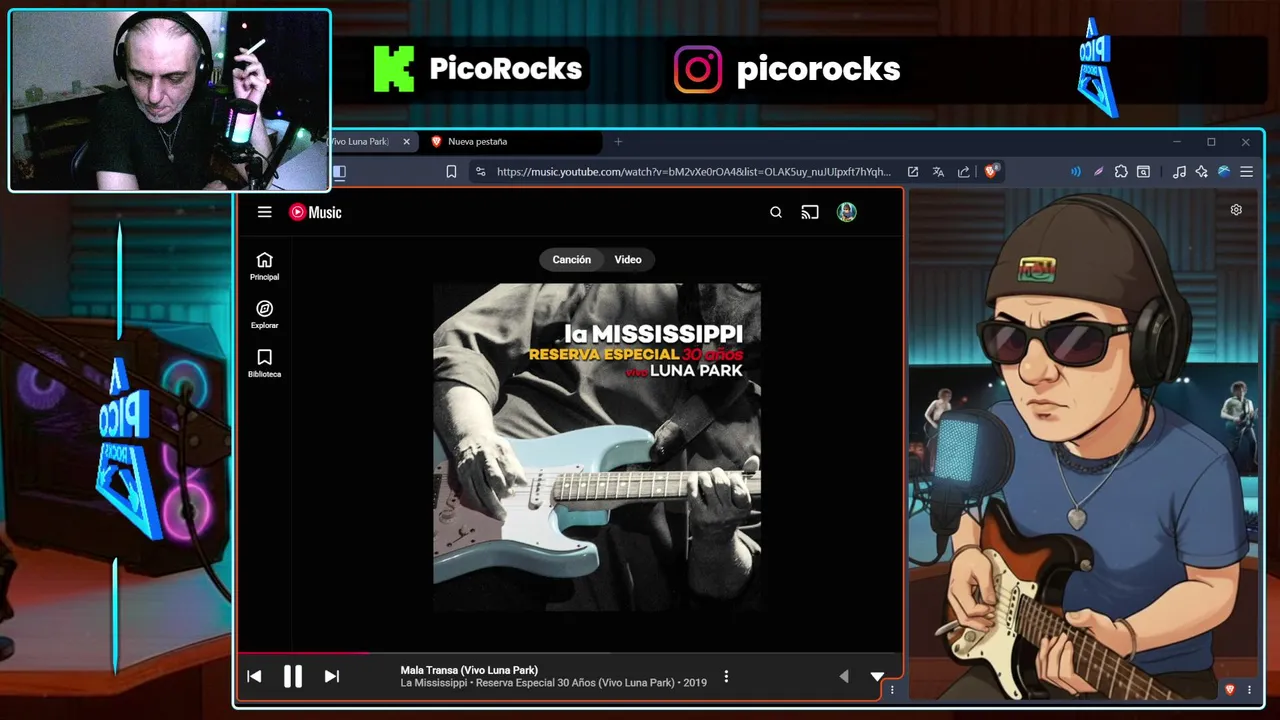This screenshot has width=1280, height=720.
Task: Click the screenshot capture toolbar icon
Action: tap(1143, 172)
